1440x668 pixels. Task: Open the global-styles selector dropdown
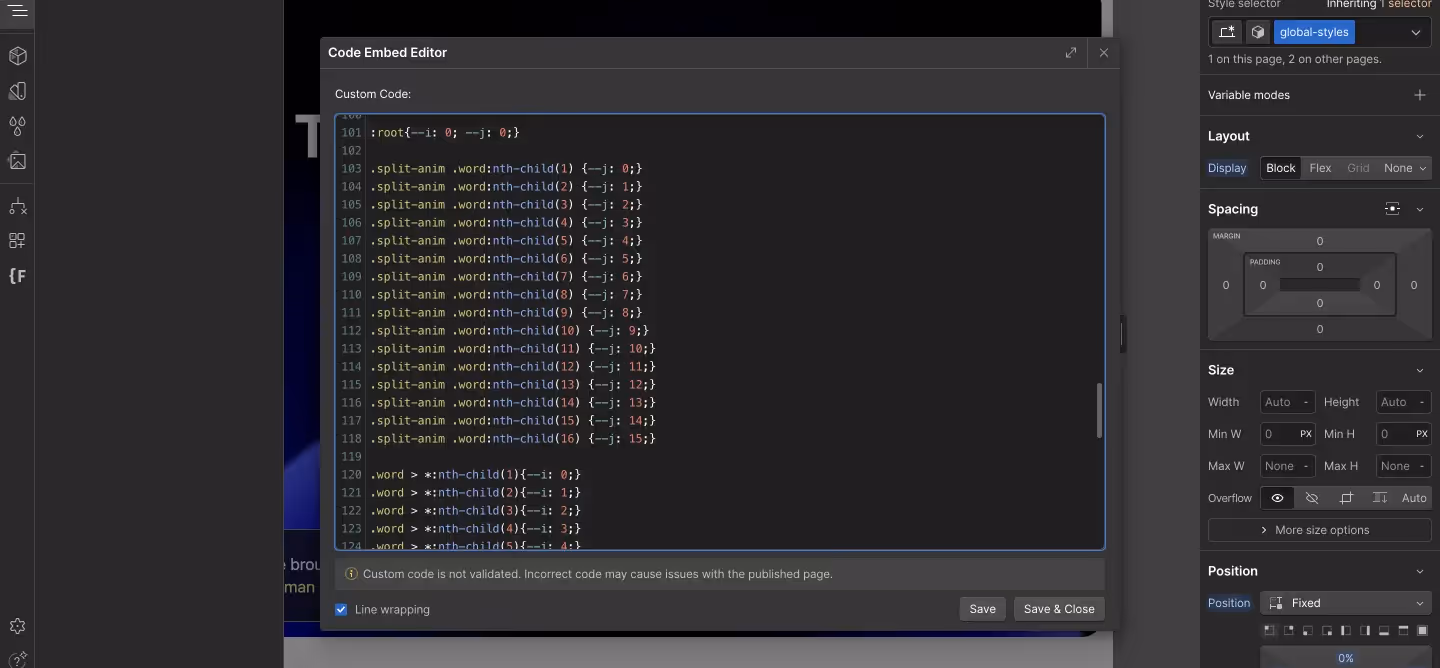point(1416,31)
